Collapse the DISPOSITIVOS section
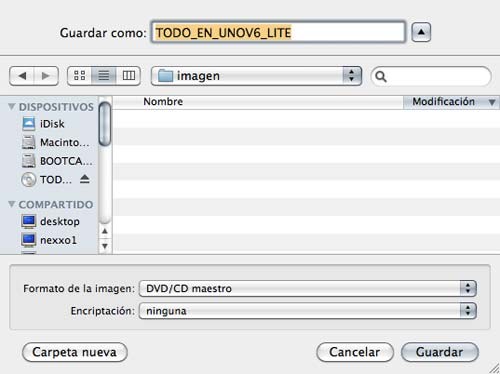500x374 pixels. (x=12, y=106)
